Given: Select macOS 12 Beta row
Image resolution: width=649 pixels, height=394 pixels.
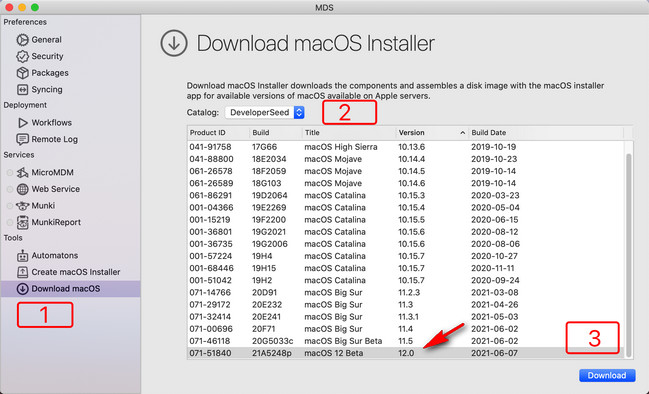Looking at the screenshot, I should click(406, 353).
